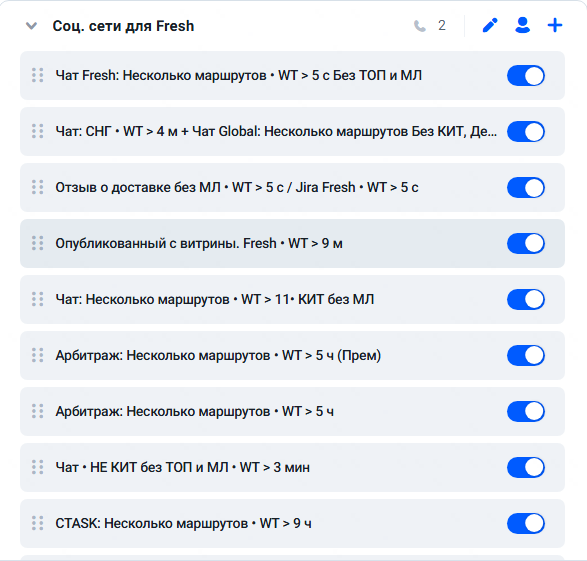Open the user assignment person icon
This screenshot has width=587, height=561.
coord(522,25)
